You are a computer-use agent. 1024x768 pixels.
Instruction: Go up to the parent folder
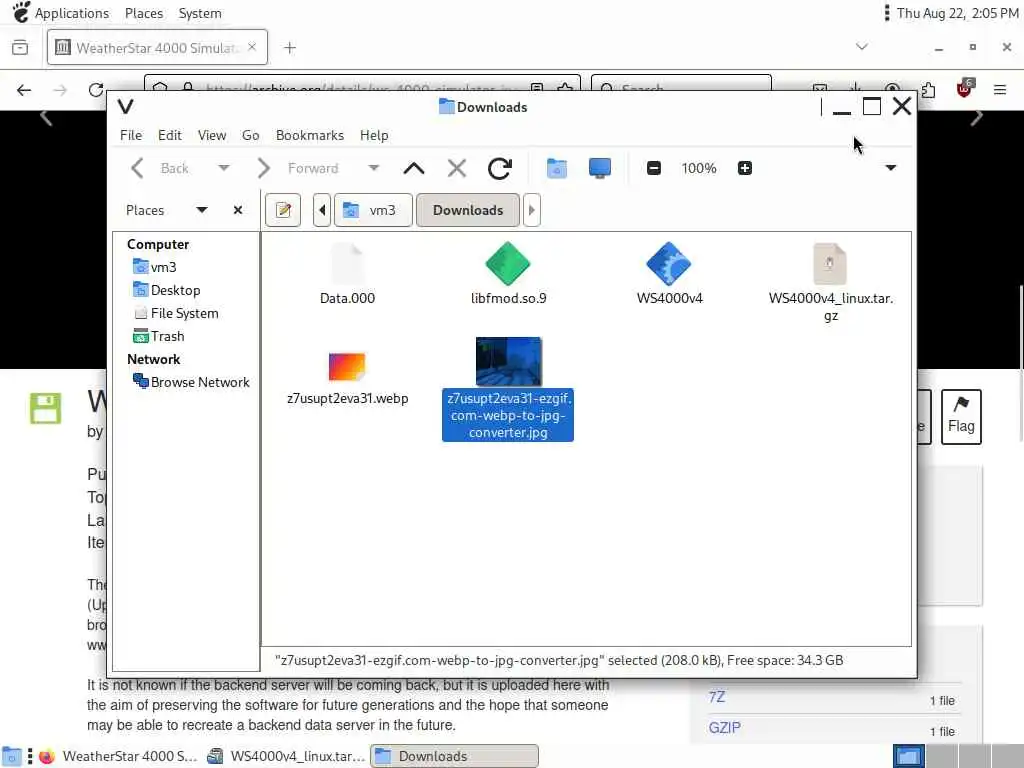coord(414,168)
